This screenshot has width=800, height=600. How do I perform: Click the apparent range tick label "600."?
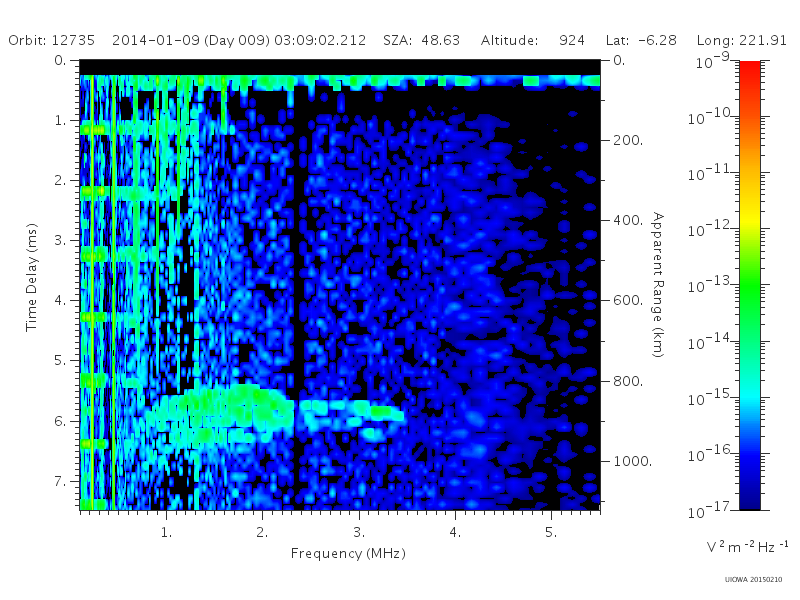[628, 300]
